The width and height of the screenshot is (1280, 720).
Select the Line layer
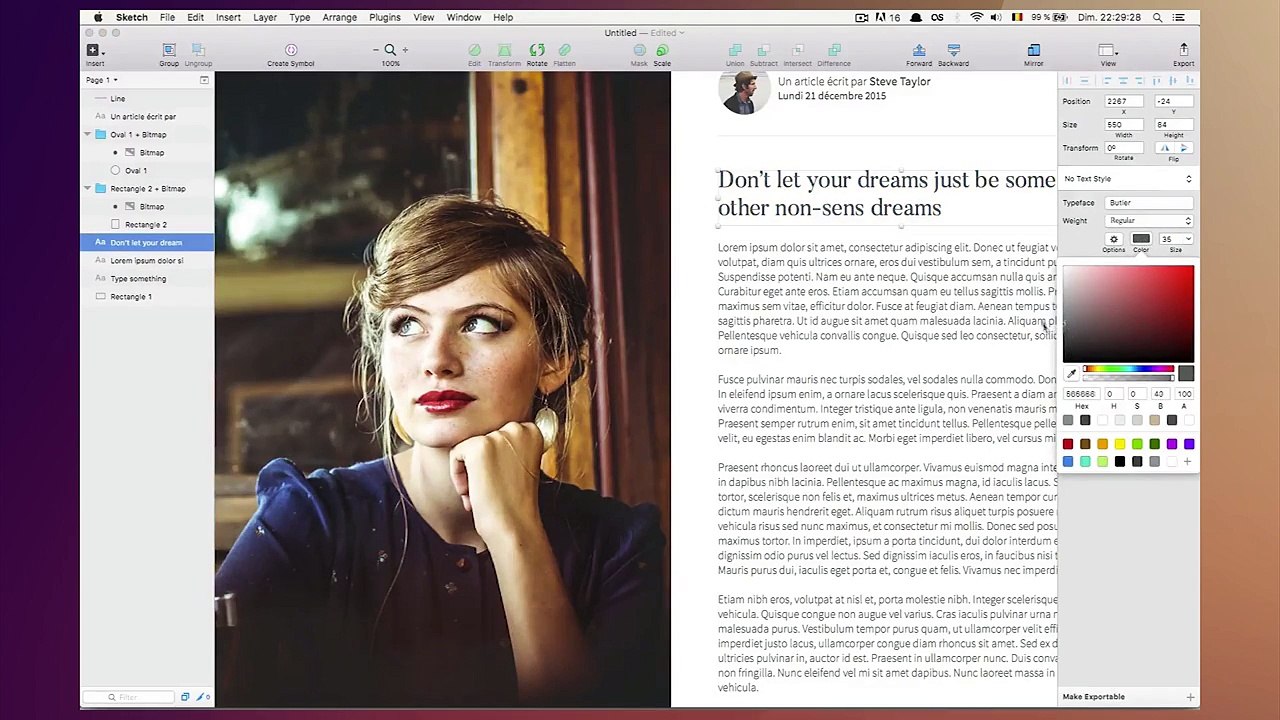click(147, 98)
